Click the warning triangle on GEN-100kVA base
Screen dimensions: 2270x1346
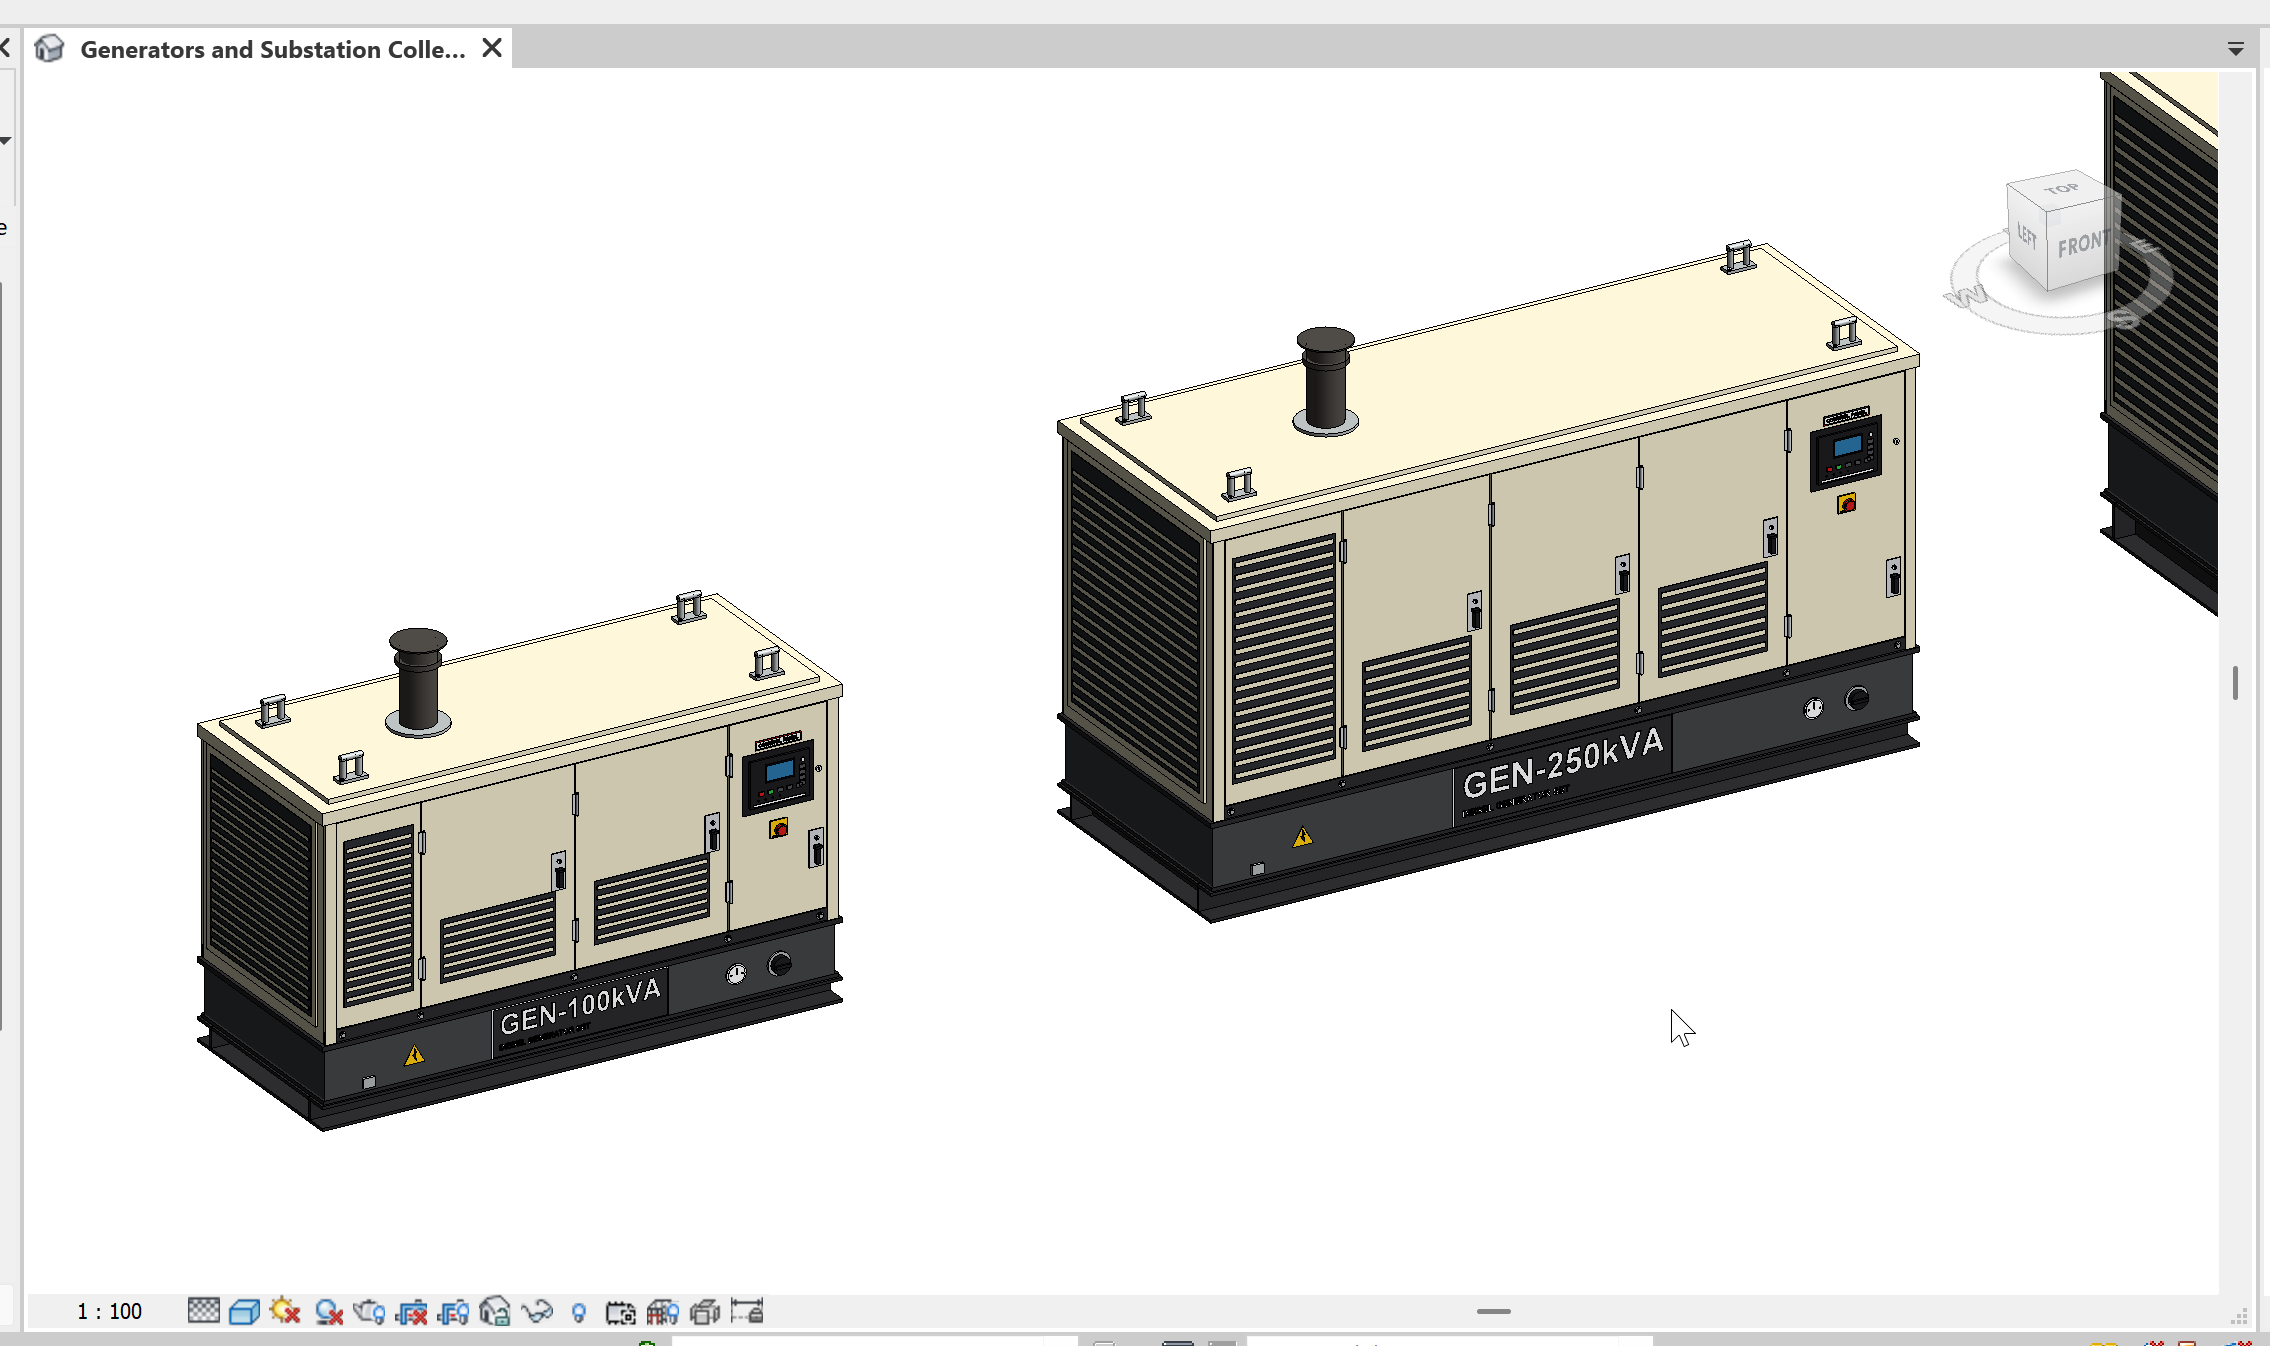(x=414, y=1055)
